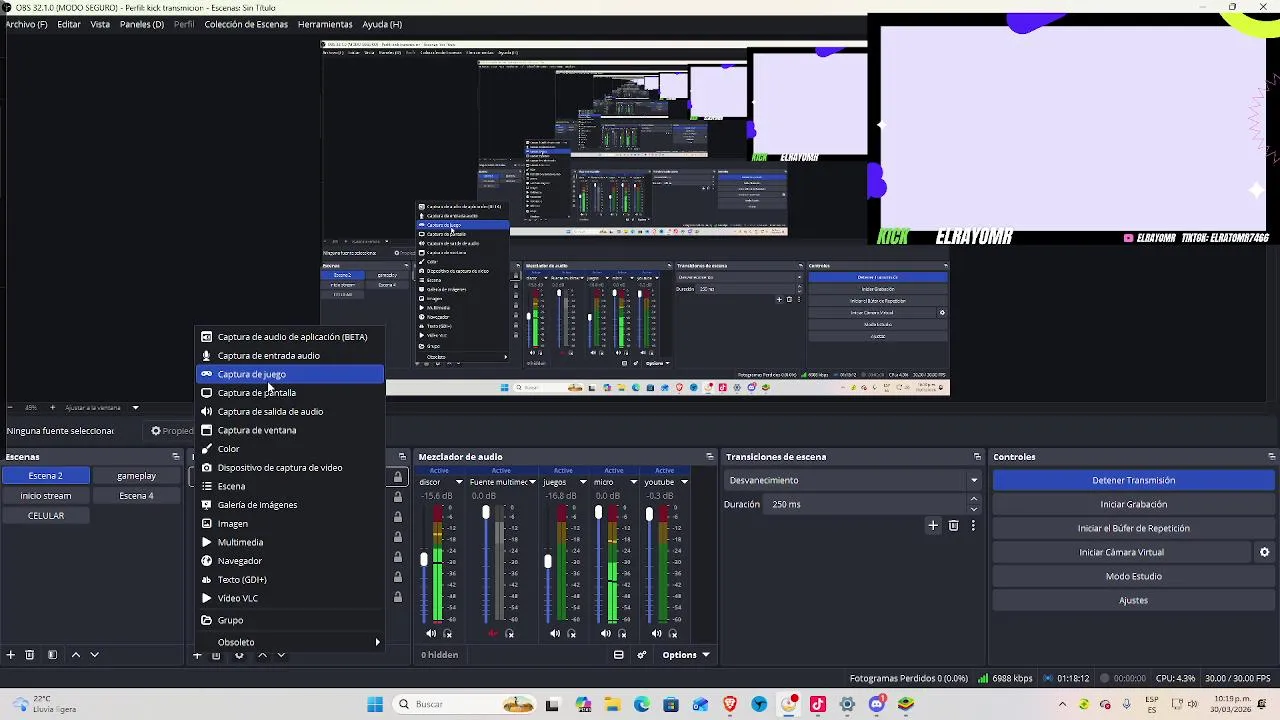1280x720 pixels.
Task: Open Propiedades of the selected source
Action: (172, 431)
